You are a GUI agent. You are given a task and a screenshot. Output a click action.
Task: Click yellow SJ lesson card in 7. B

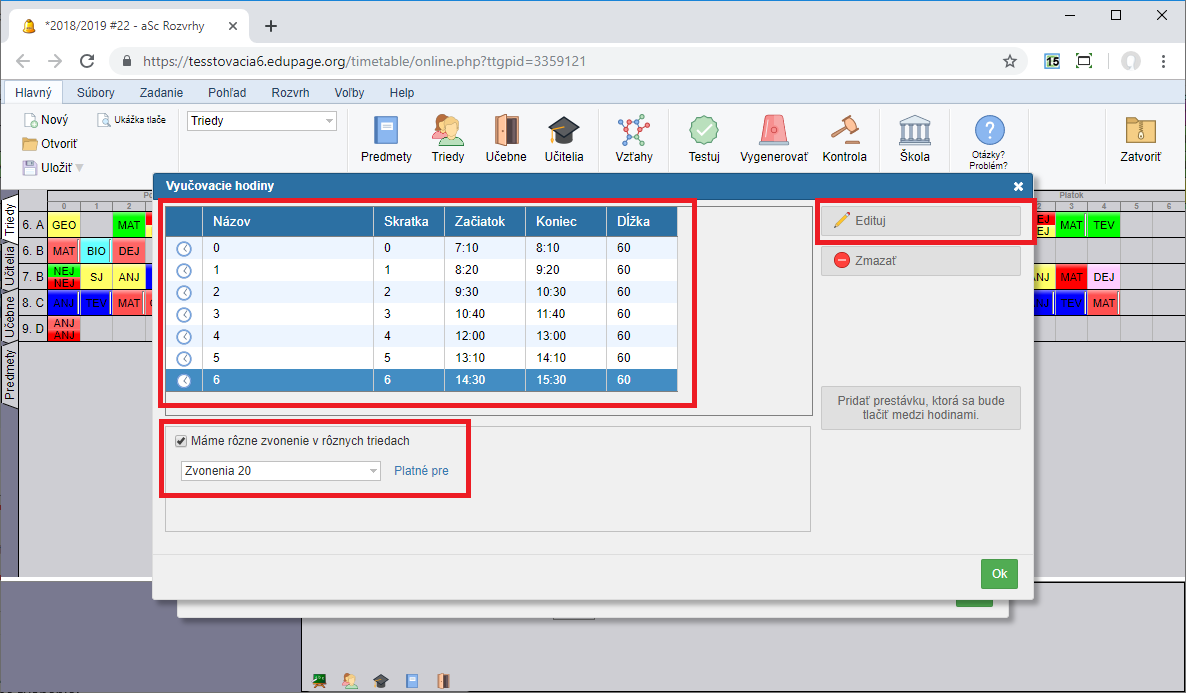click(x=96, y=277)
